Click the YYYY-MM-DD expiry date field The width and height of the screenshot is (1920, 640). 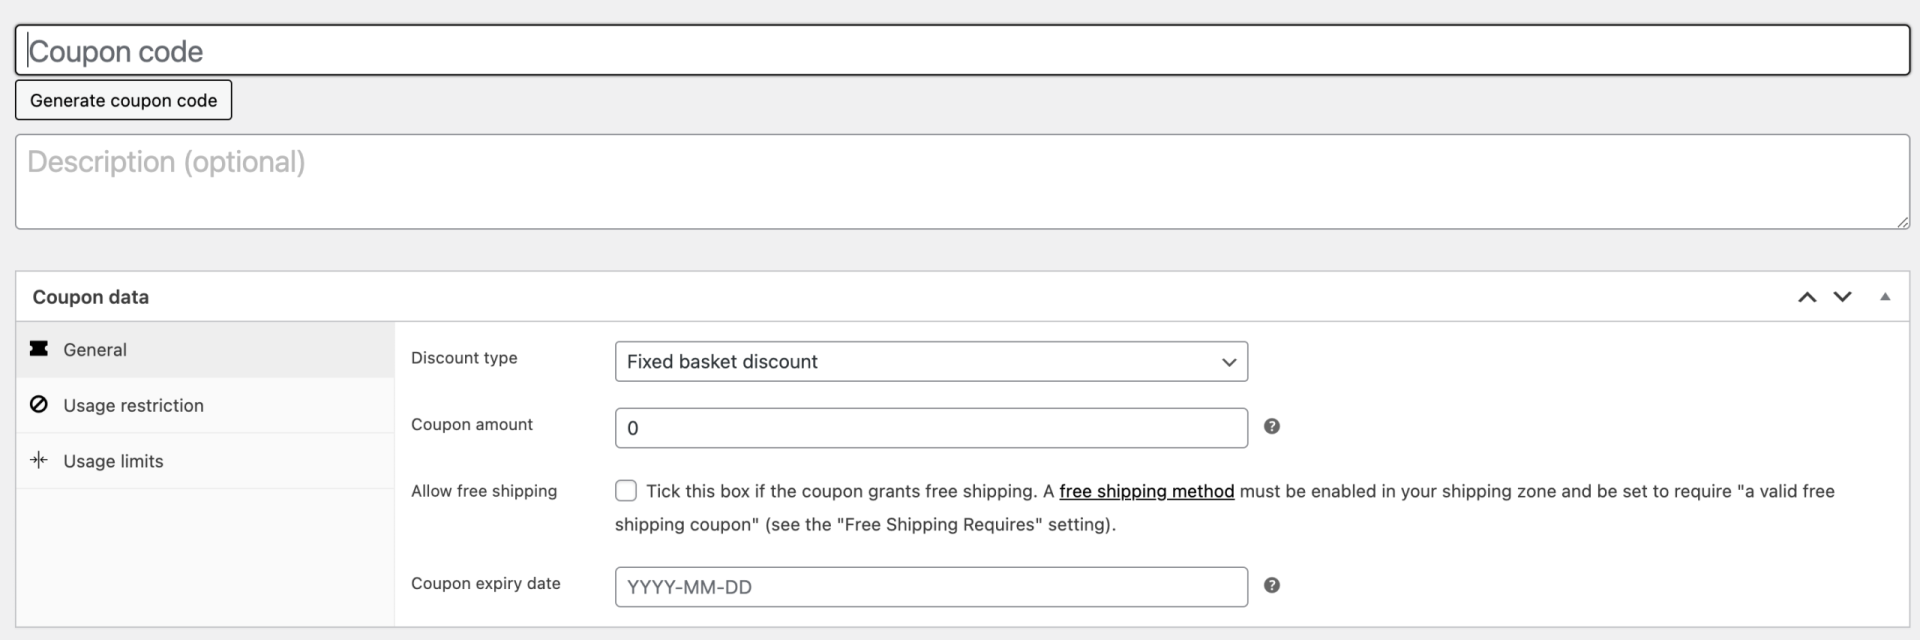click(x=930, y=587)
